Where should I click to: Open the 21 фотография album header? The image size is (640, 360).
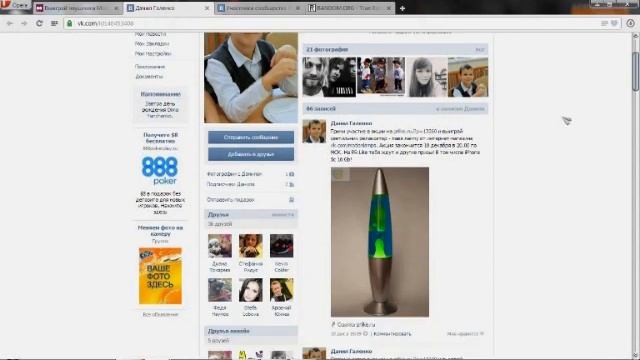(x=395, y=50)
